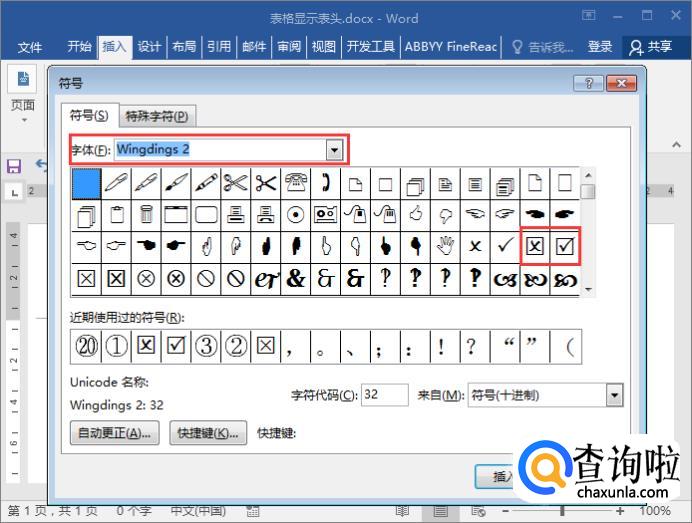Open the 插入 ribbon tab
Screen dimensions: 692x523
tap(114, 46)
